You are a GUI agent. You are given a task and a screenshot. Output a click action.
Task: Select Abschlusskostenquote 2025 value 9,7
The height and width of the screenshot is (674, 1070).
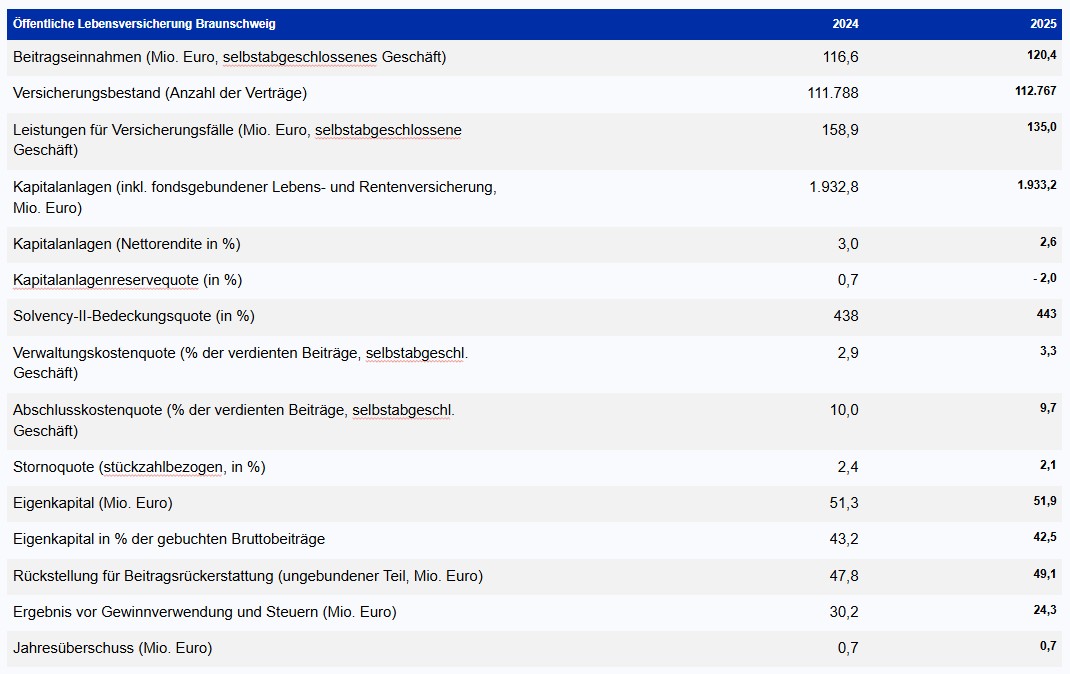click(1049, 408)
